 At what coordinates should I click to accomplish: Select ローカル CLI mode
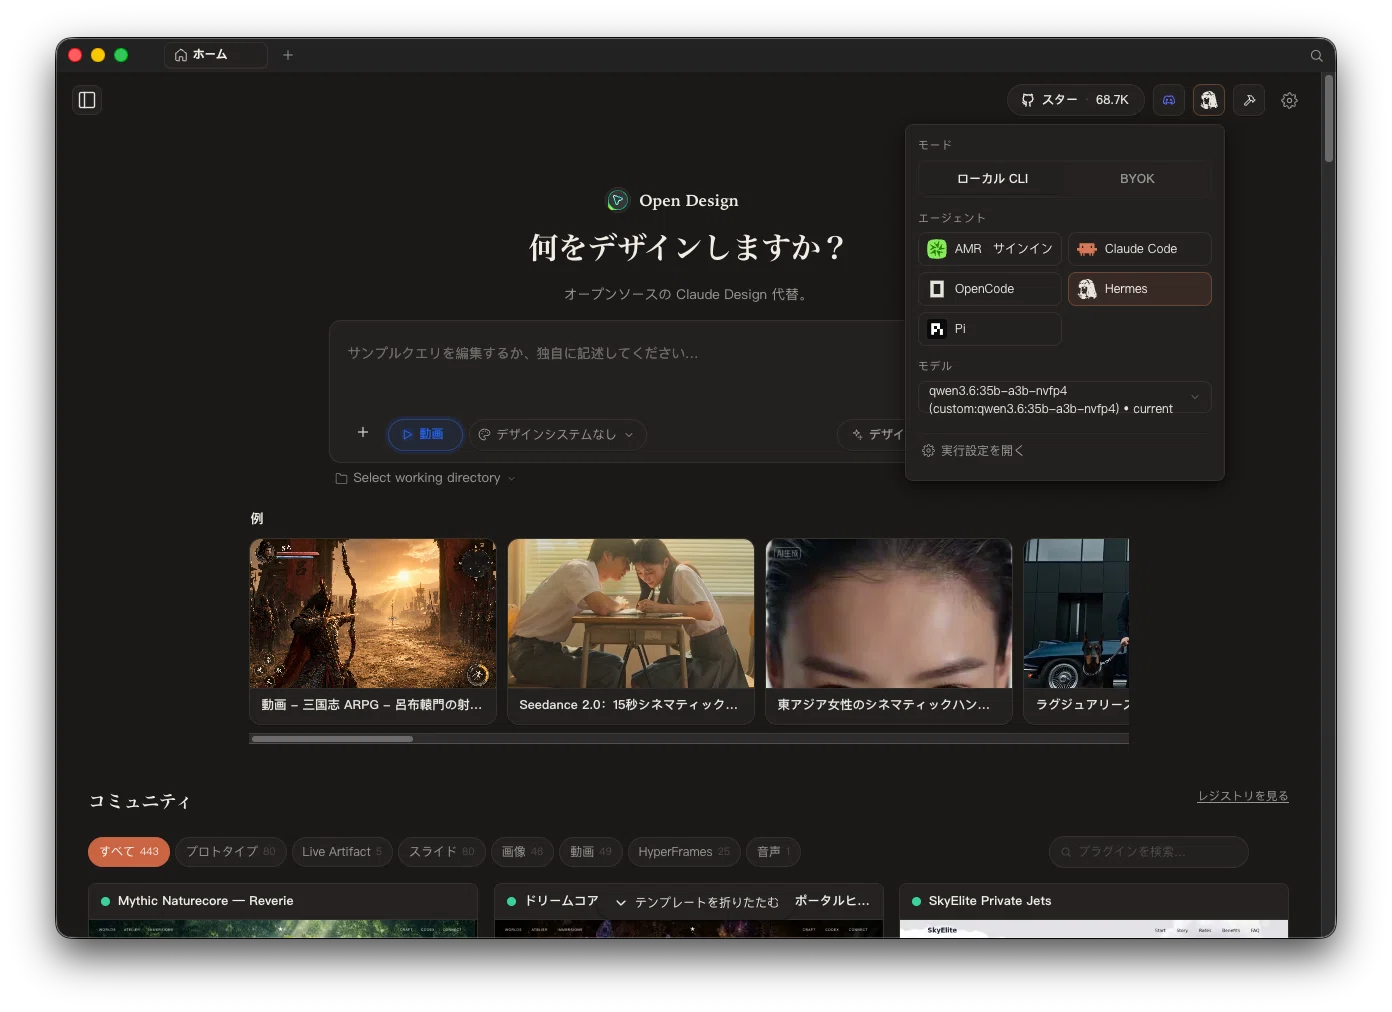tap(992, 179)
